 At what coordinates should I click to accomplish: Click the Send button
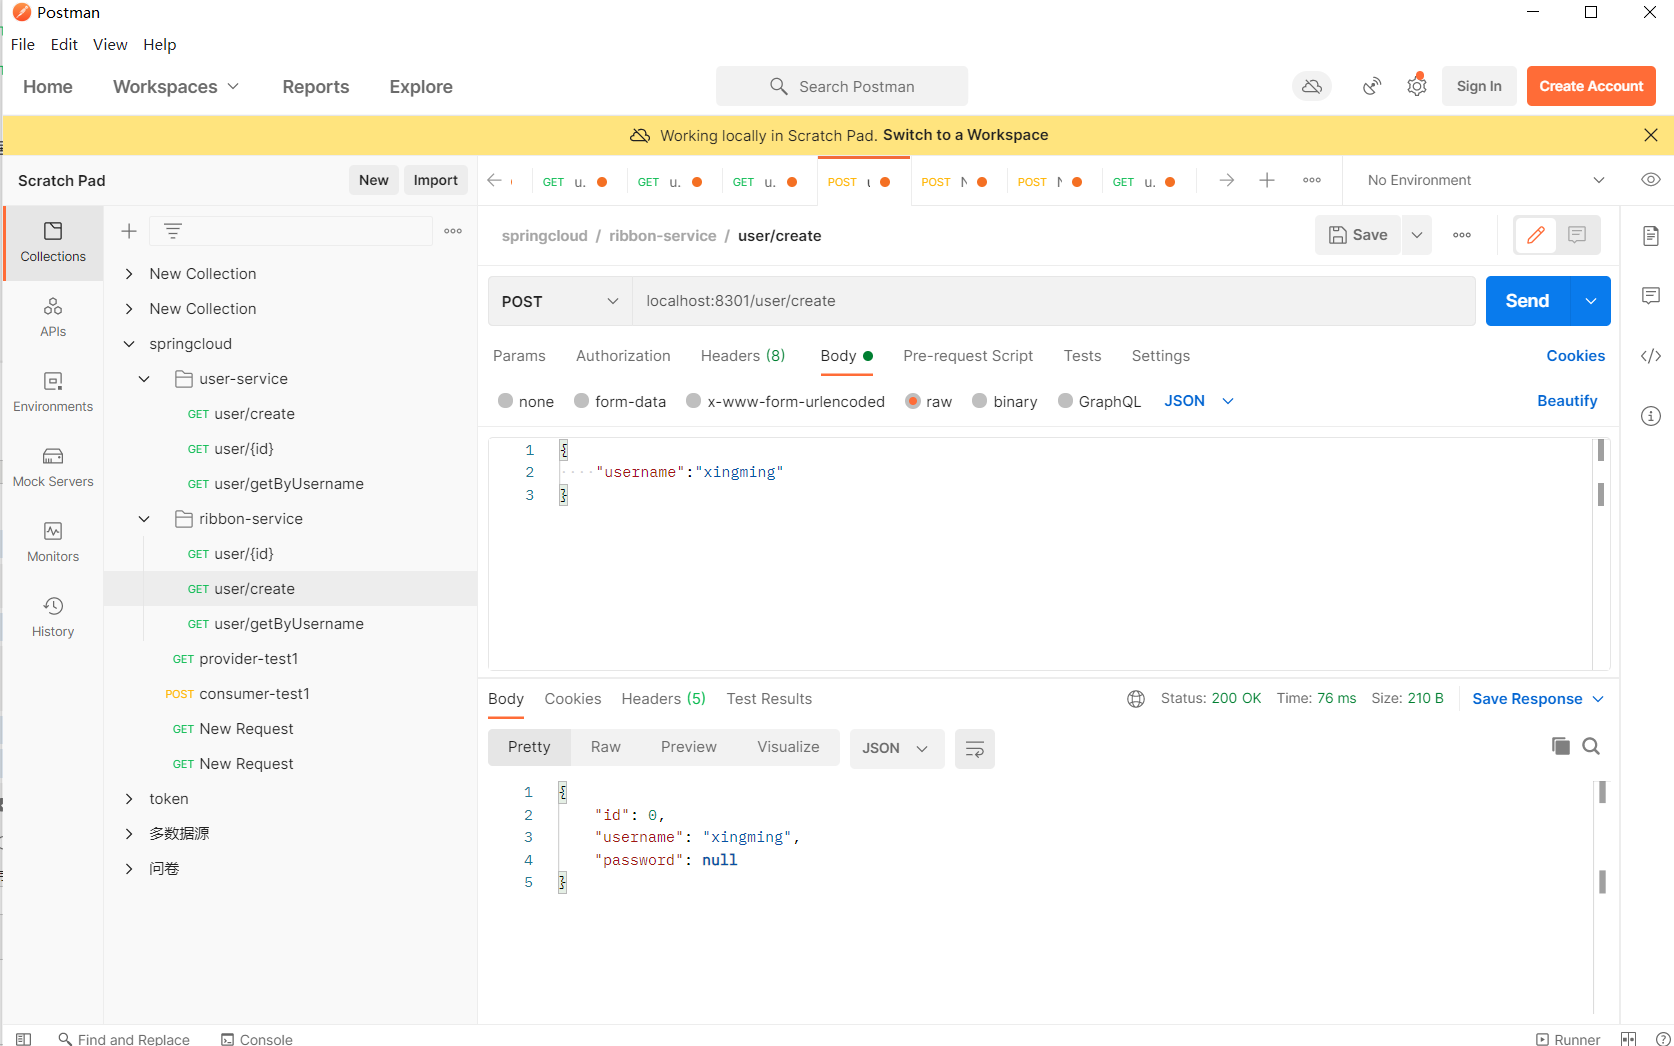(x=1528, y=301)
